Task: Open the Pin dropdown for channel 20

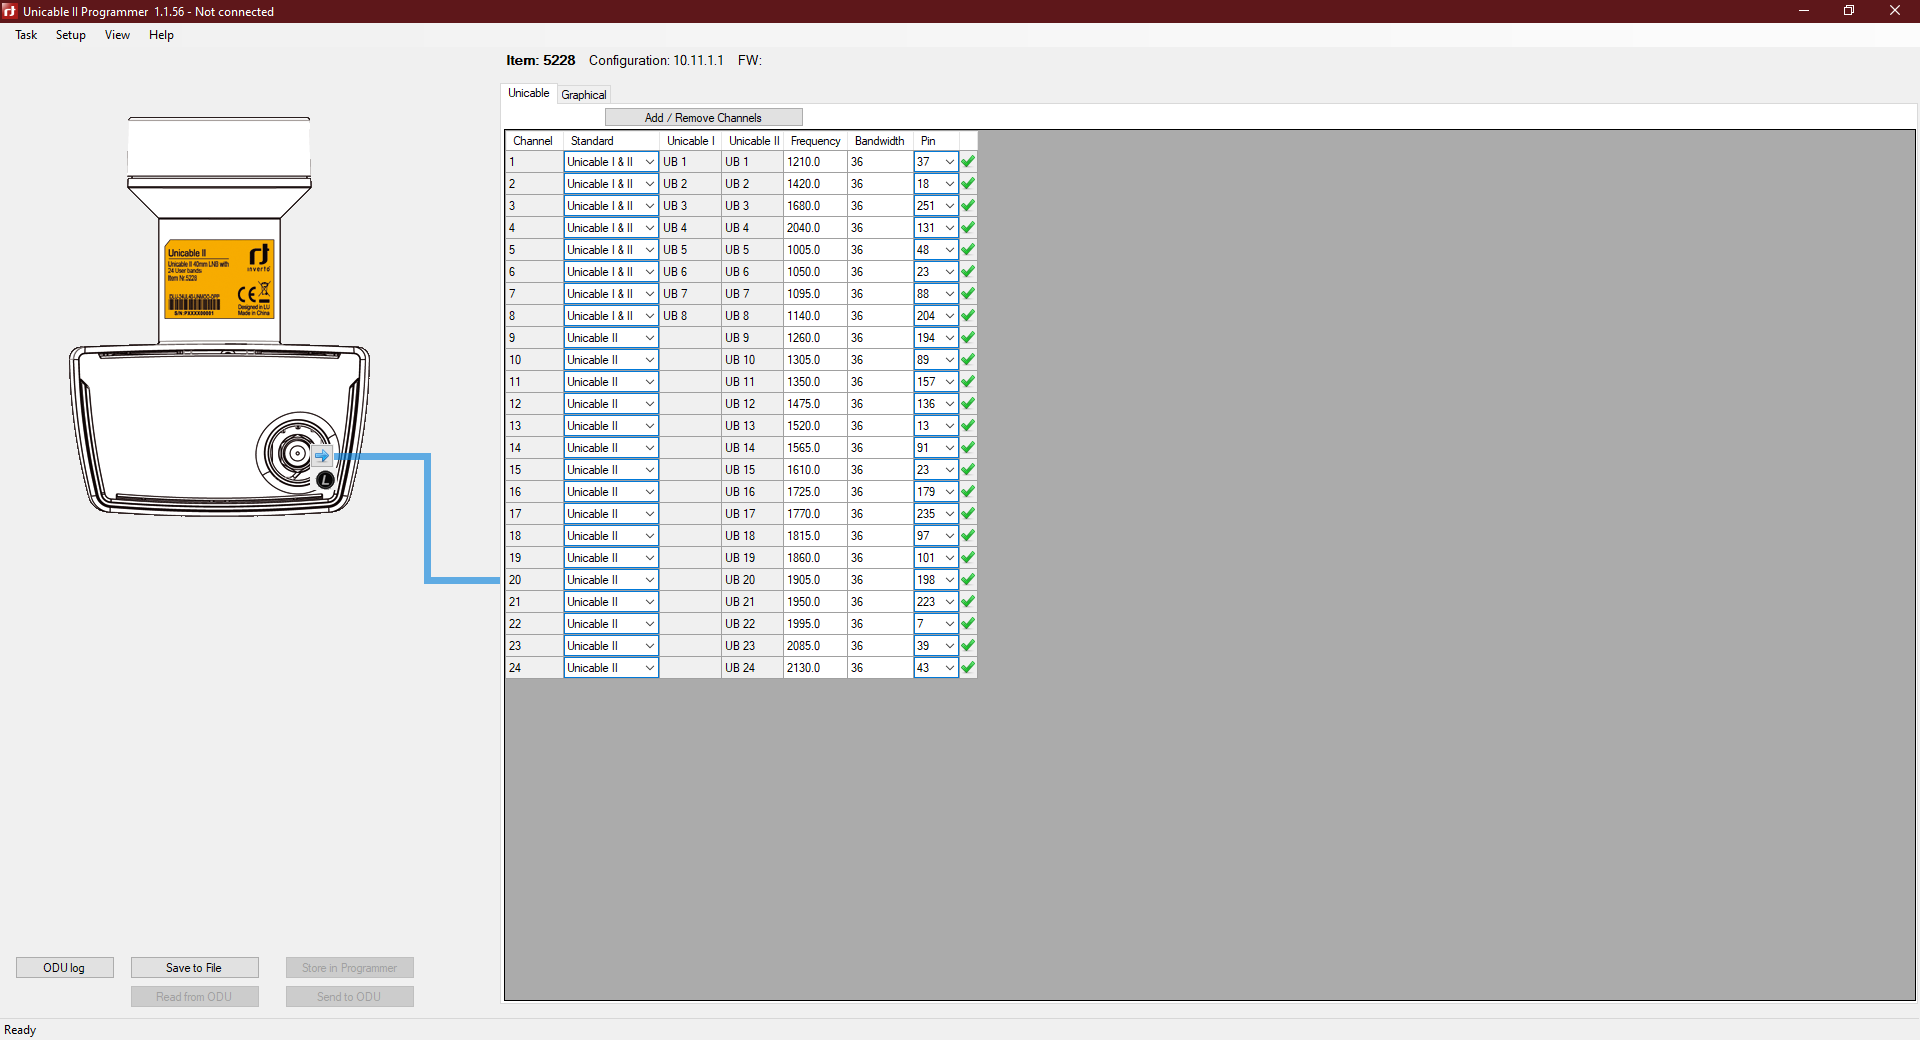Action: pyautogui.click(x=949, y=580)
